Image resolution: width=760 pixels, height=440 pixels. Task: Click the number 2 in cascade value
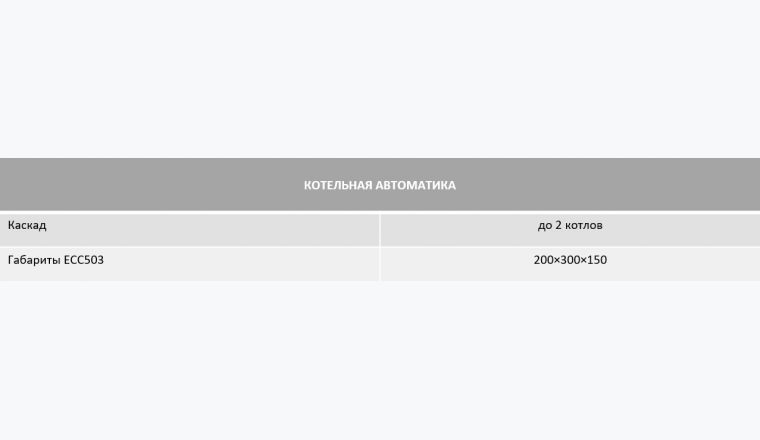558,225
